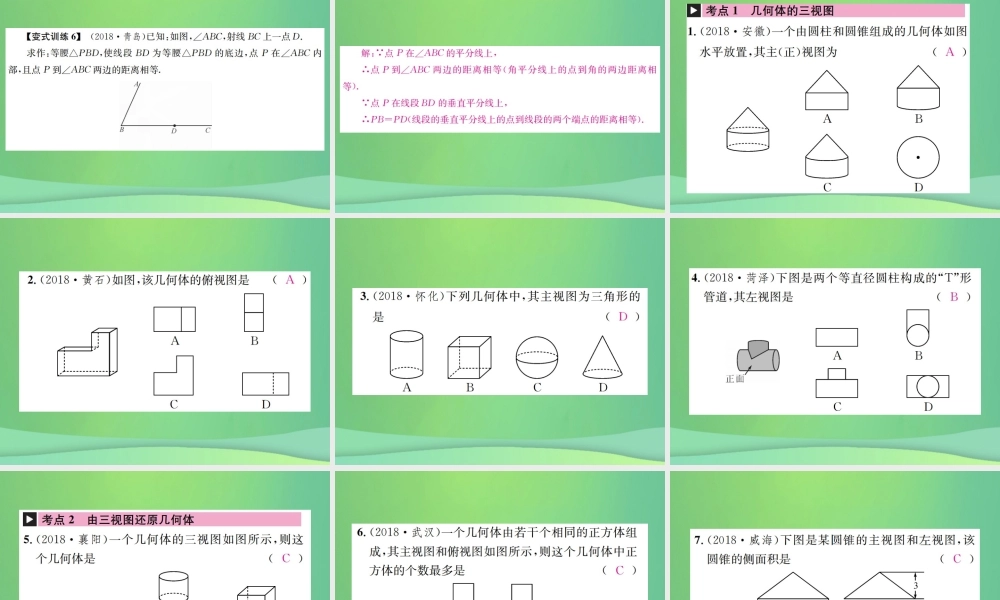Click the answer '( C )' of question 7
Image resolution: width=1000 pixels, height=600 pixels.
957,559
